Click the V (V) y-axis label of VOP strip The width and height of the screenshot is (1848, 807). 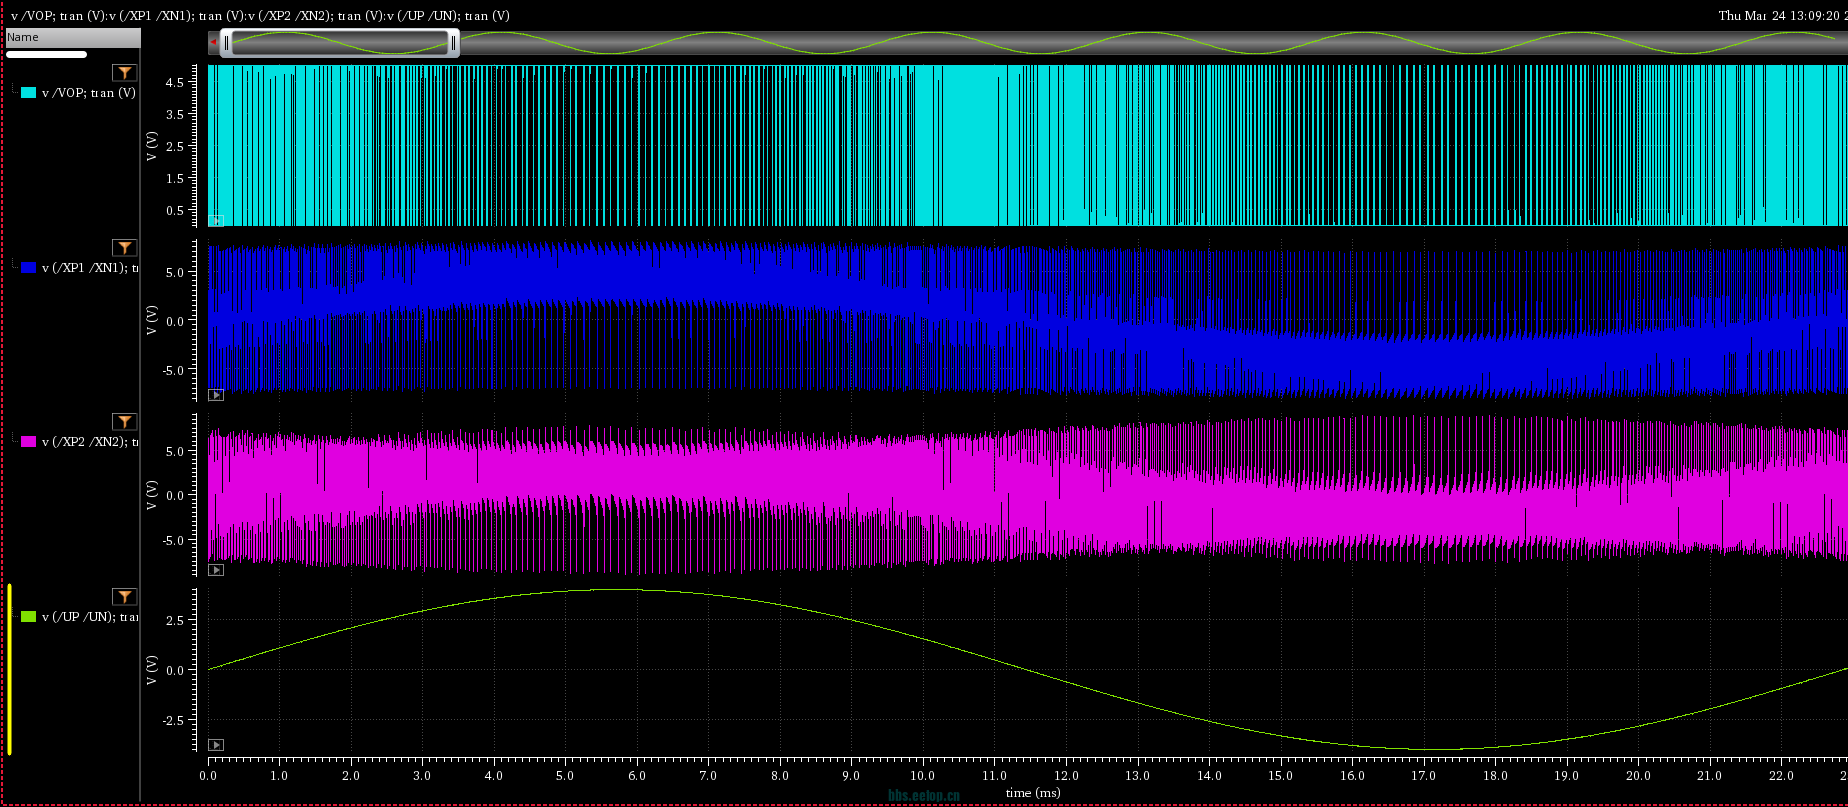tap(152, 146)
